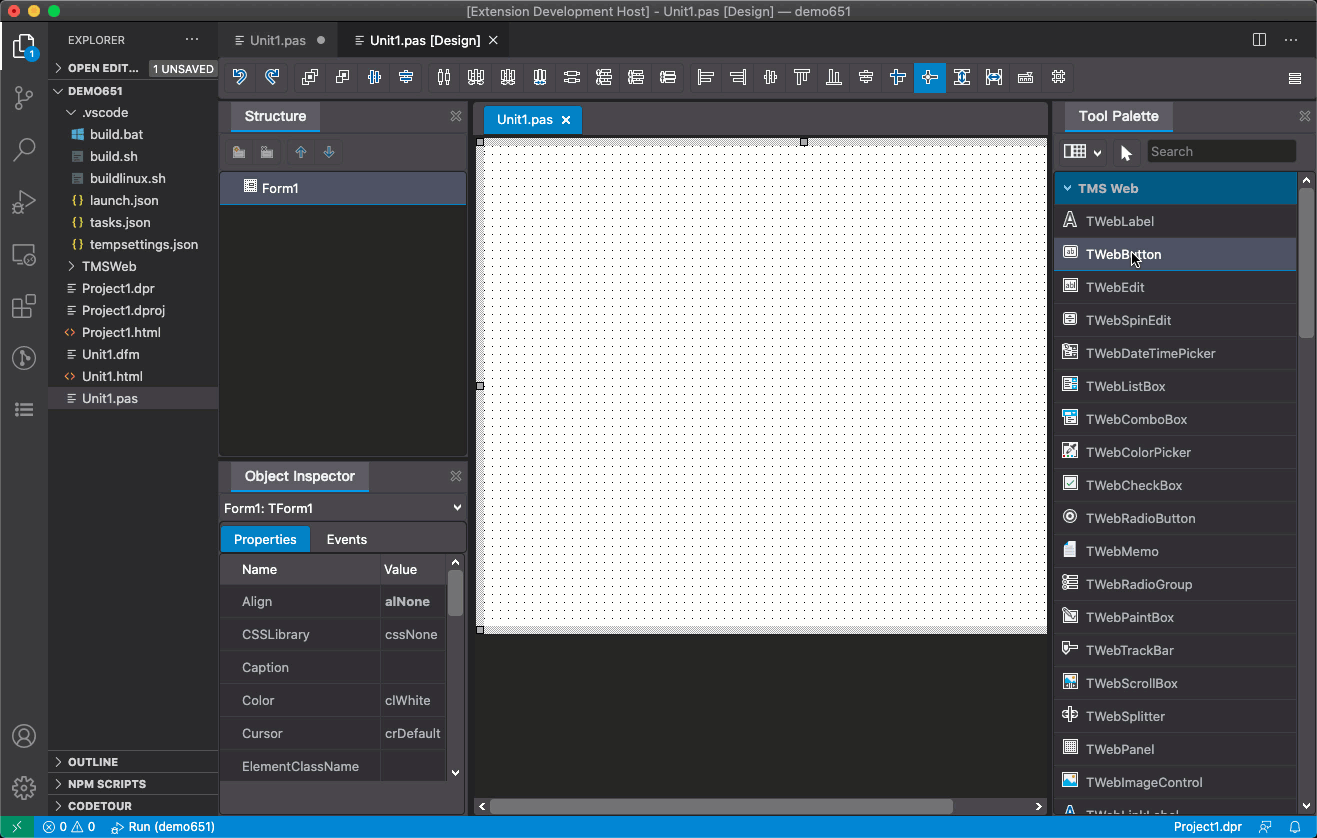Click the grid icon ending the designer toolbar
The height and width of the screenshot is (838, 1317).
1058,77
